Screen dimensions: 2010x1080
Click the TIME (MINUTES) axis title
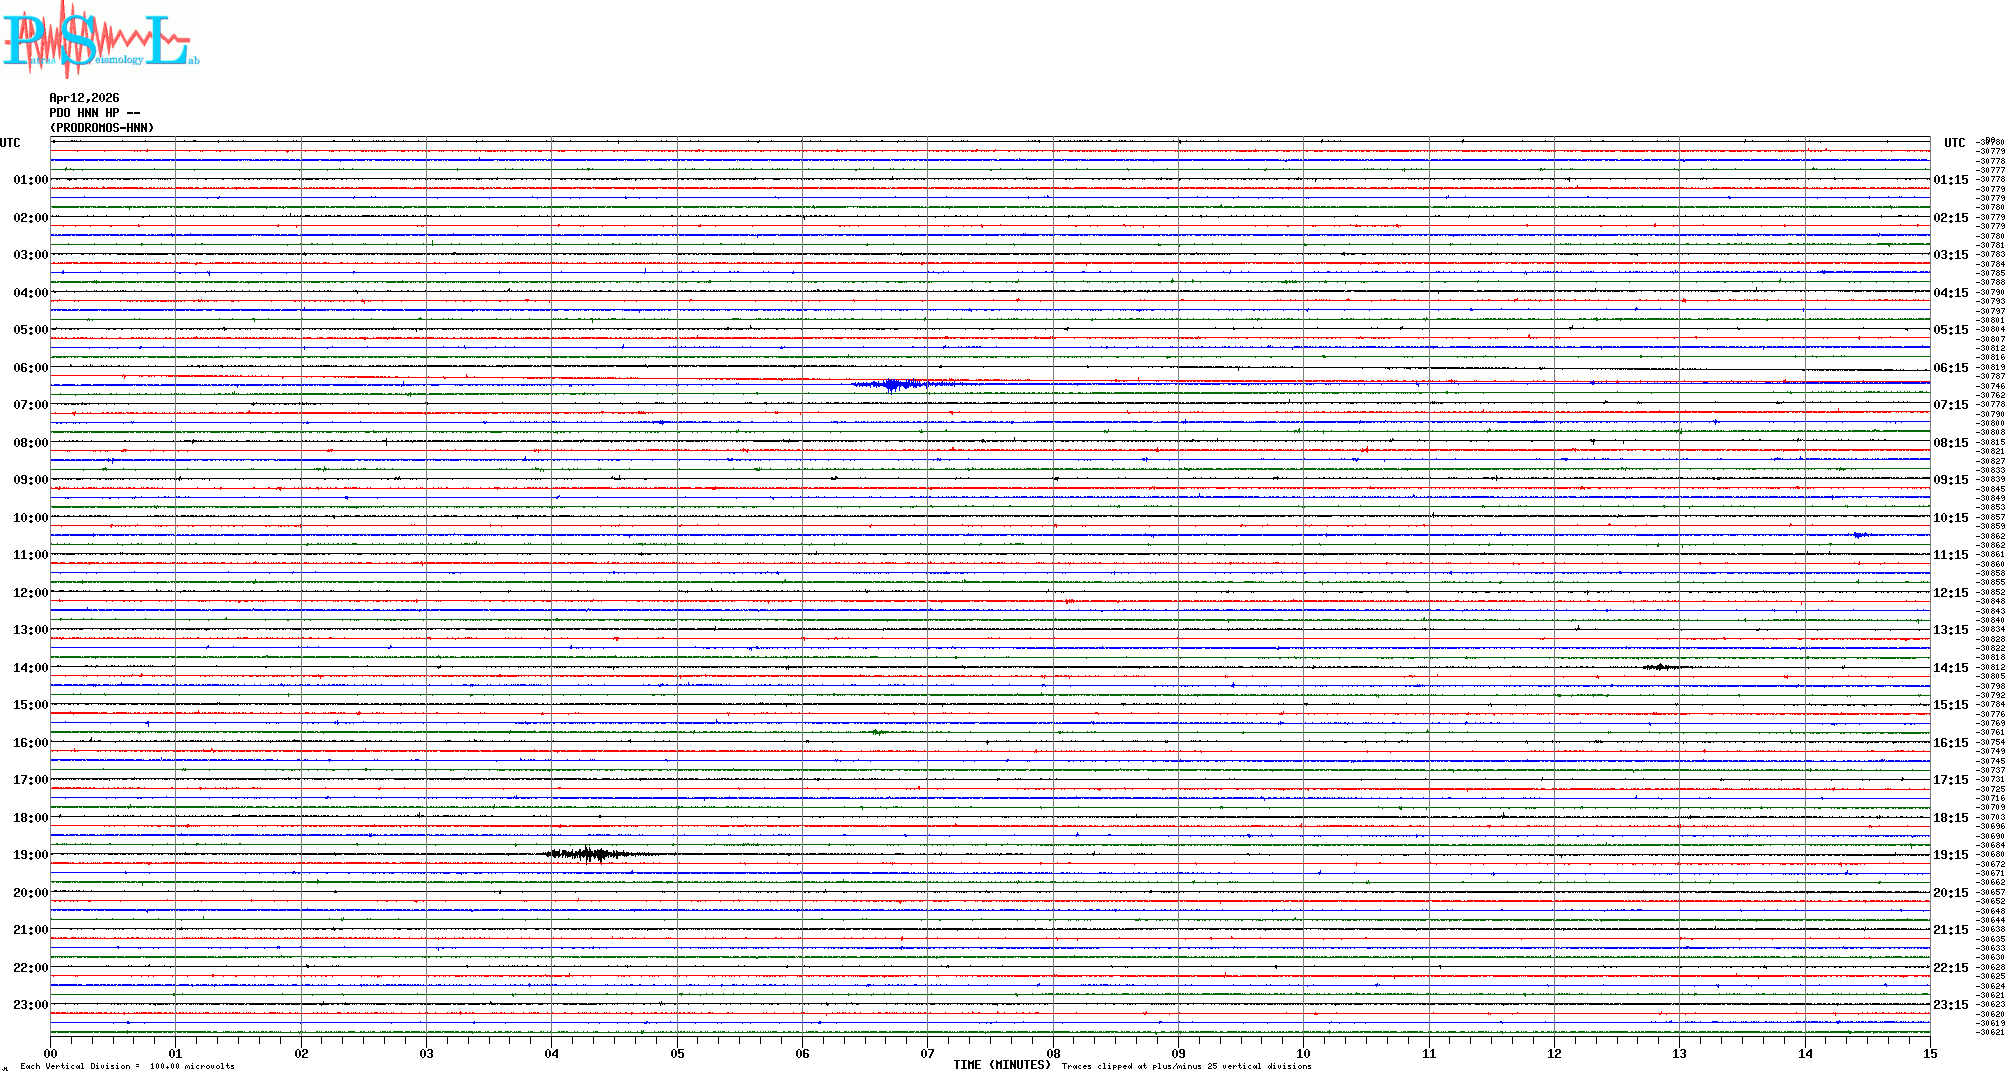click(x=1002, y=1065)
